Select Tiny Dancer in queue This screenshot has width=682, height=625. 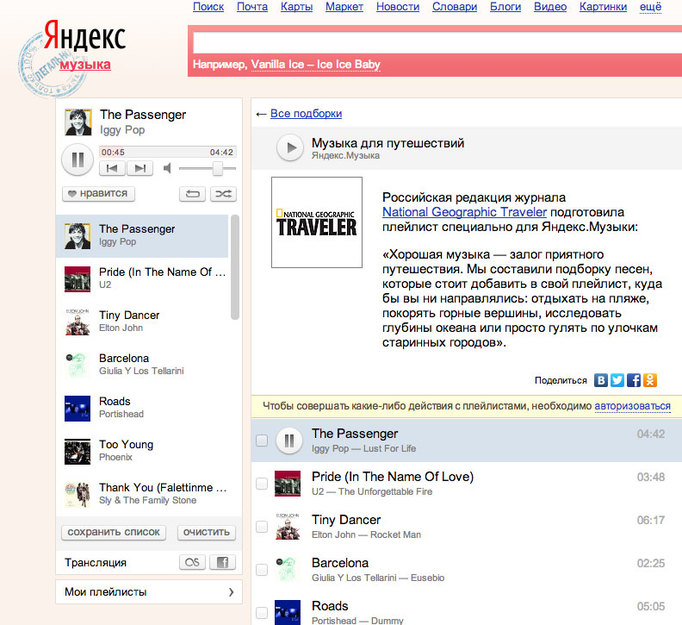tap(142, 321)
